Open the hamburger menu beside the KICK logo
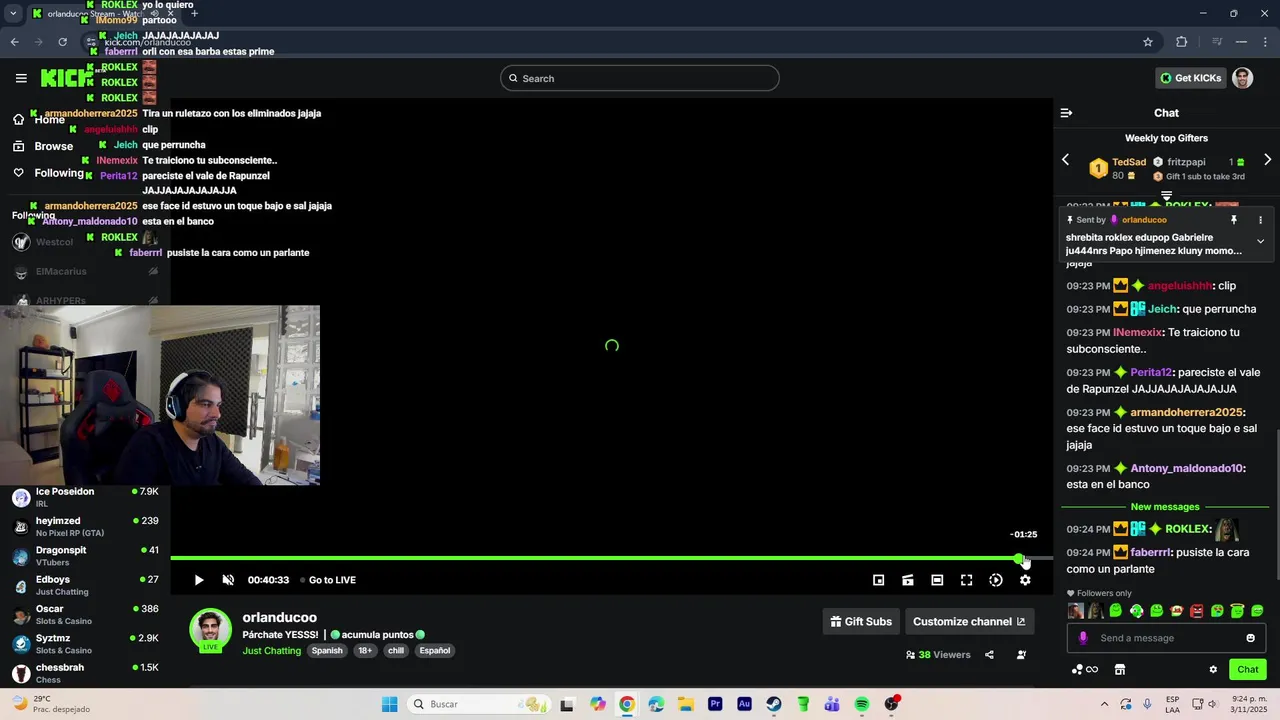1280x720 pixels. (21, 78)
